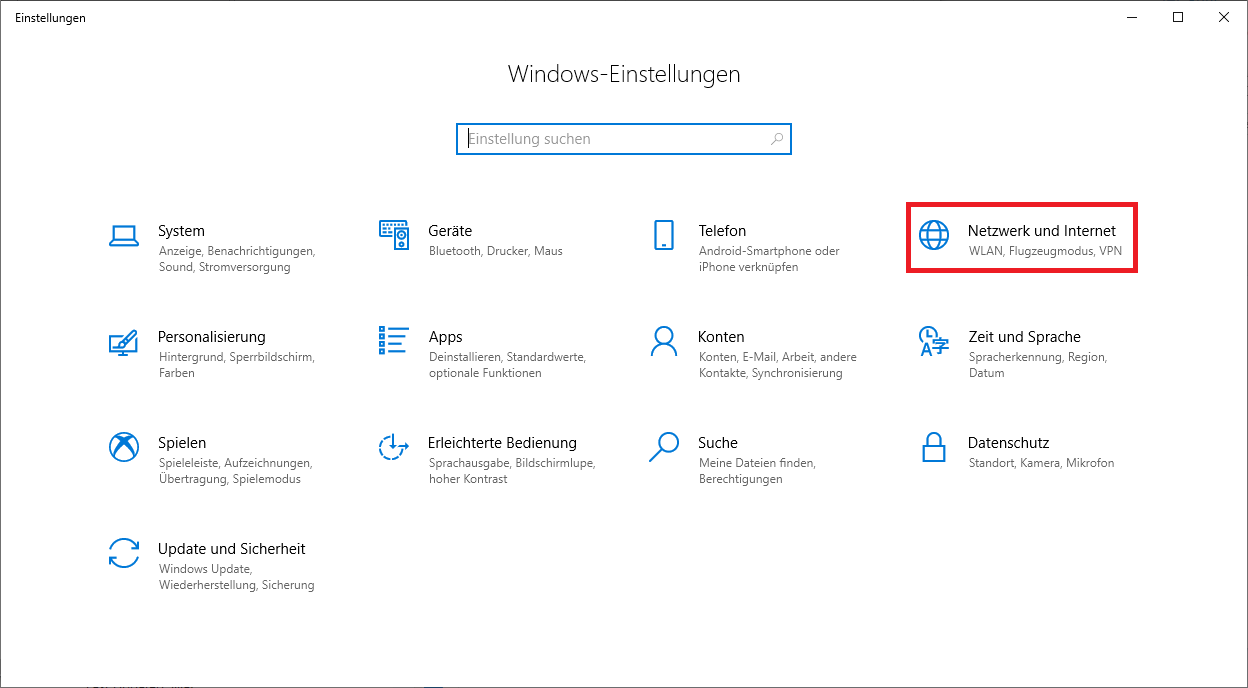Select the "Erleichterte Bedienung" heading text
The height and width of the screenshot is (688, 1248).
pos(502,443)
